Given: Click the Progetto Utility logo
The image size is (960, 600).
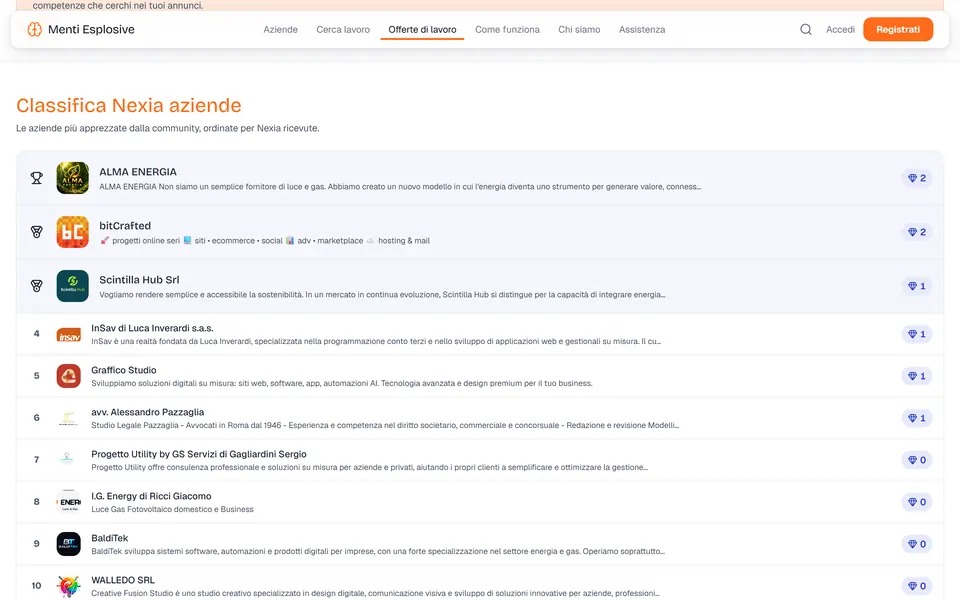Looking at the screenshot, I should coord(69,460).
